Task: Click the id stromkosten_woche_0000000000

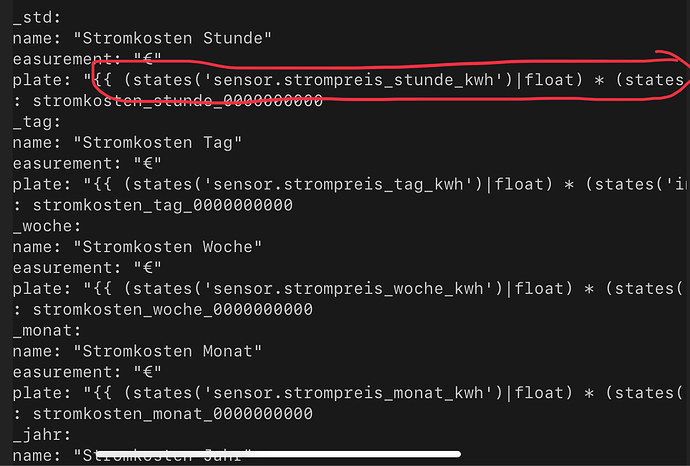Action: coord(173,309)
